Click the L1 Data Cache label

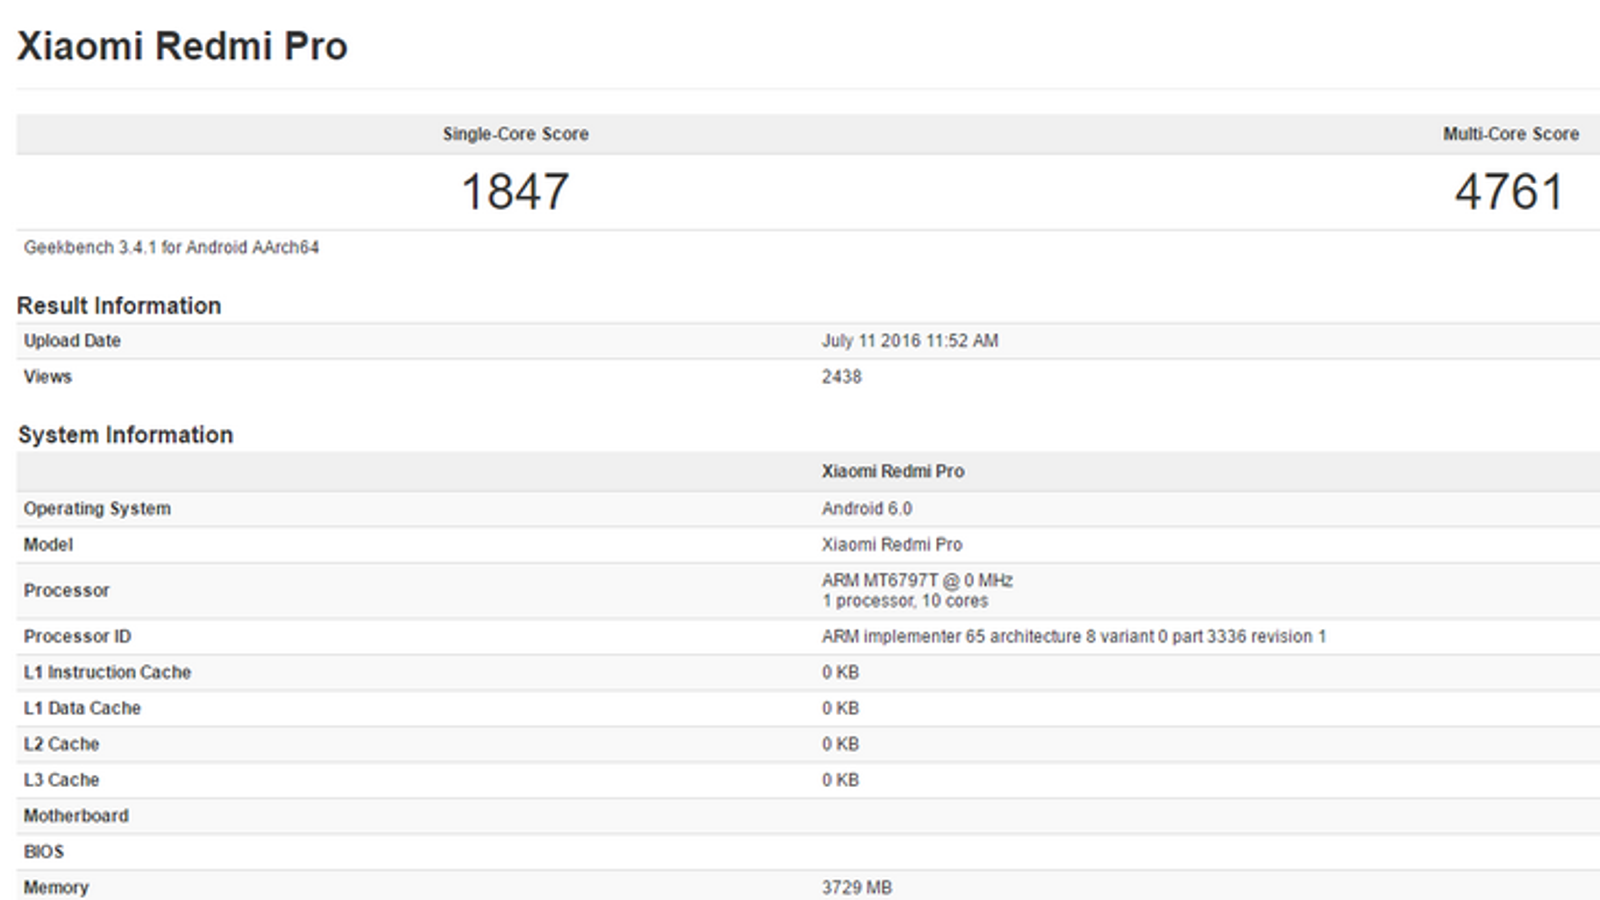(x=82, y=709)
